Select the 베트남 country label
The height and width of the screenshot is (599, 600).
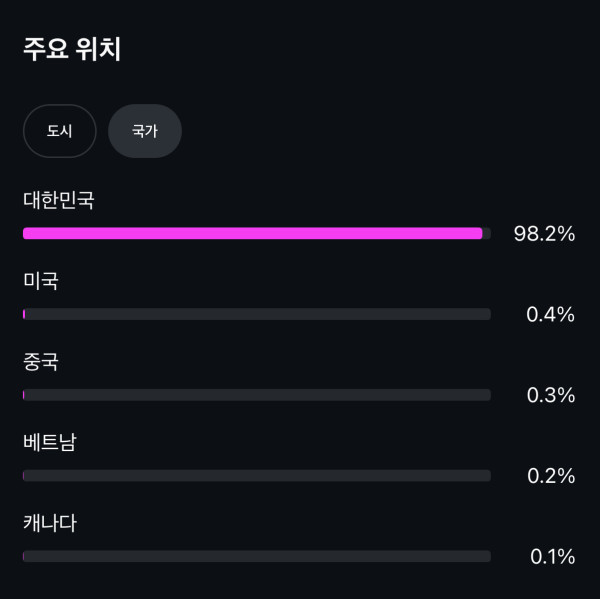click(x=50, y=442)
